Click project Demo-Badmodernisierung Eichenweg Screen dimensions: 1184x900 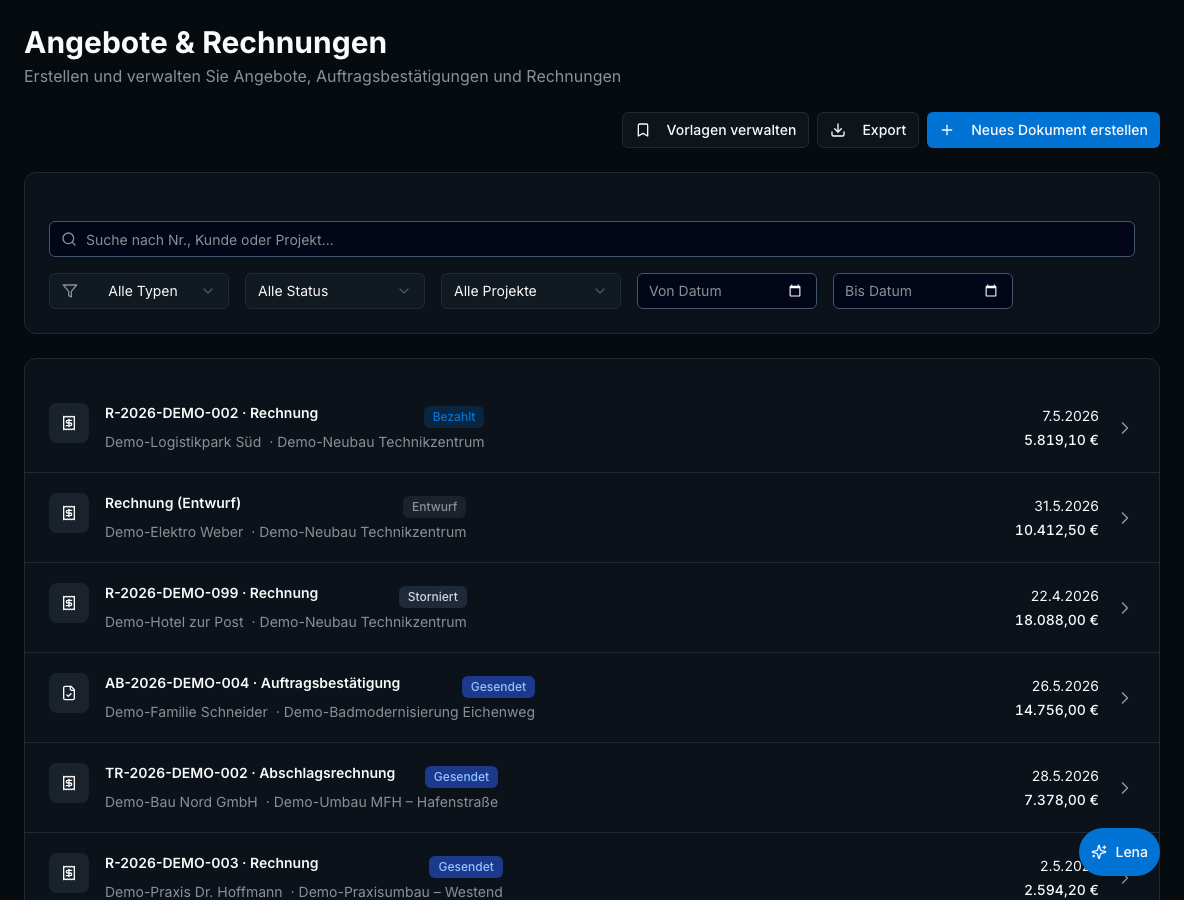[409, 712]
